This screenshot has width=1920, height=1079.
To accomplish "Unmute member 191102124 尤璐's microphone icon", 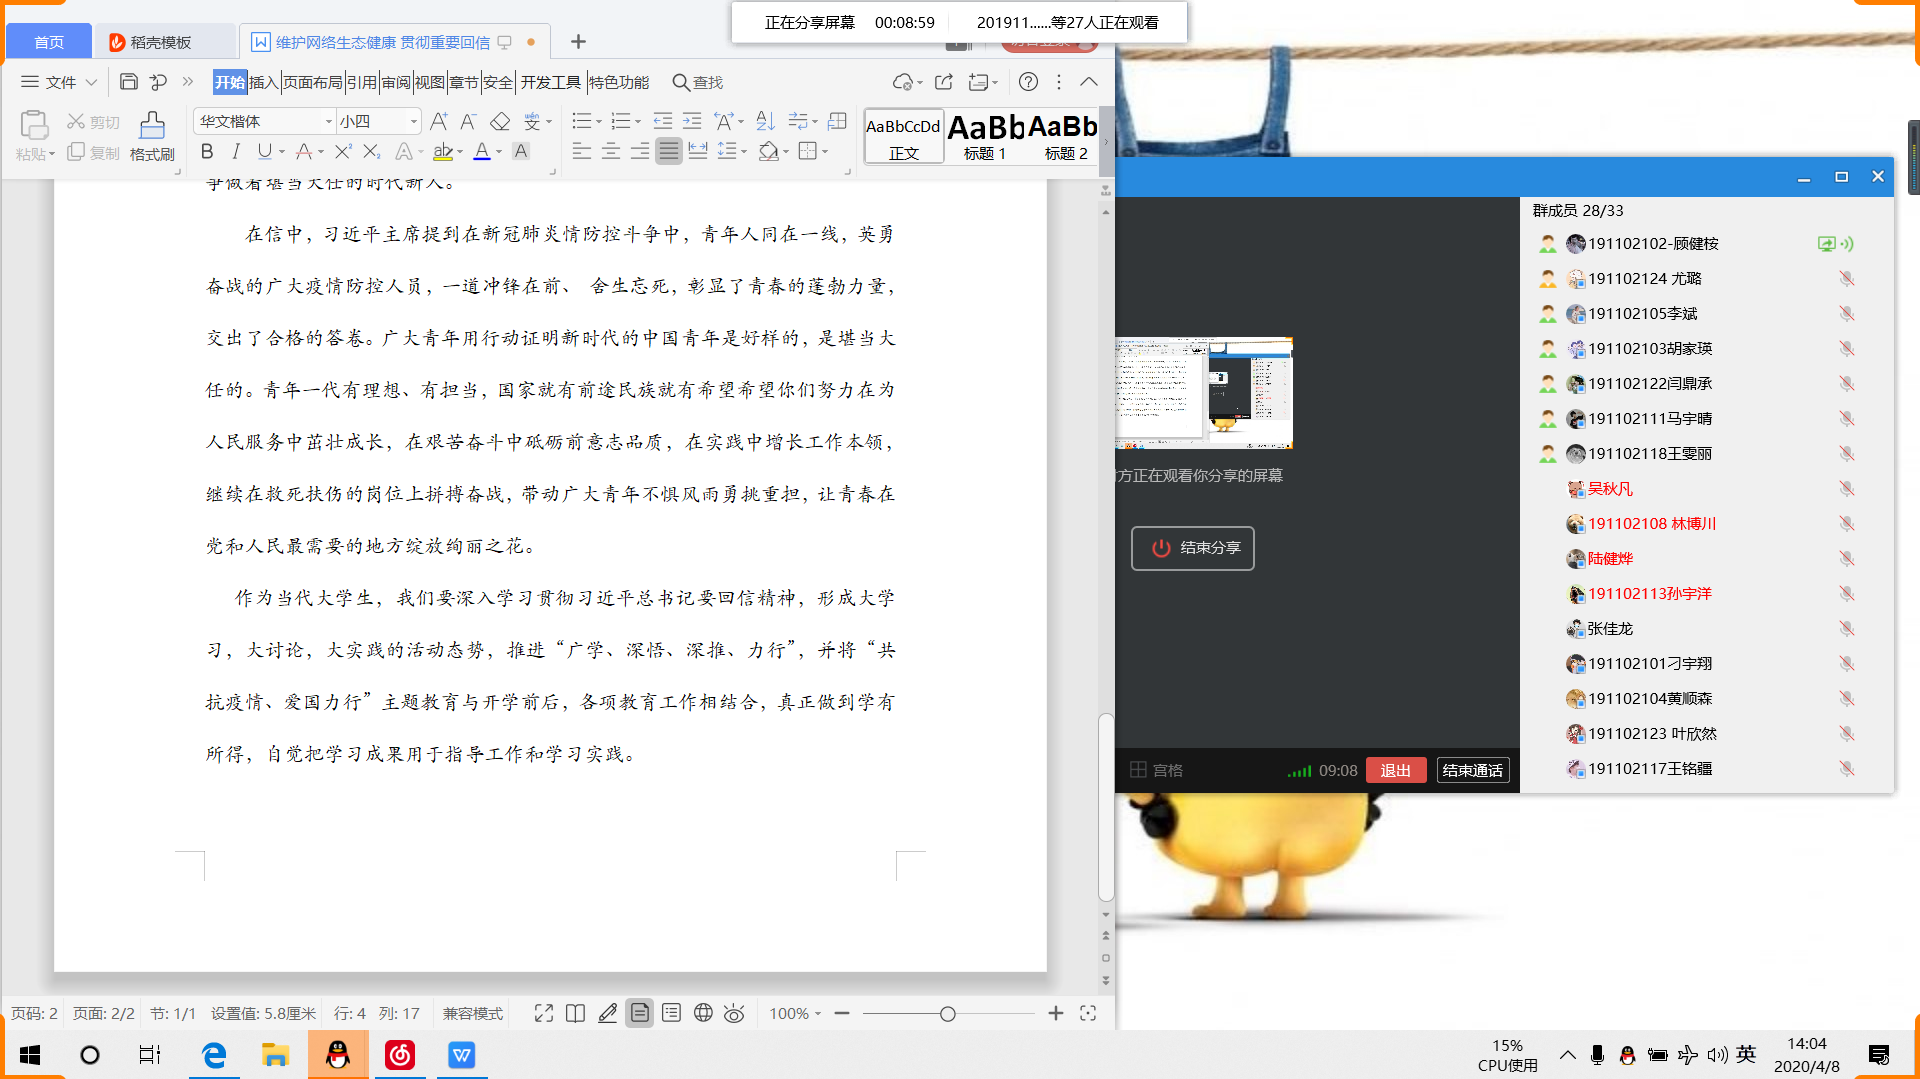I will point(1846,279).
